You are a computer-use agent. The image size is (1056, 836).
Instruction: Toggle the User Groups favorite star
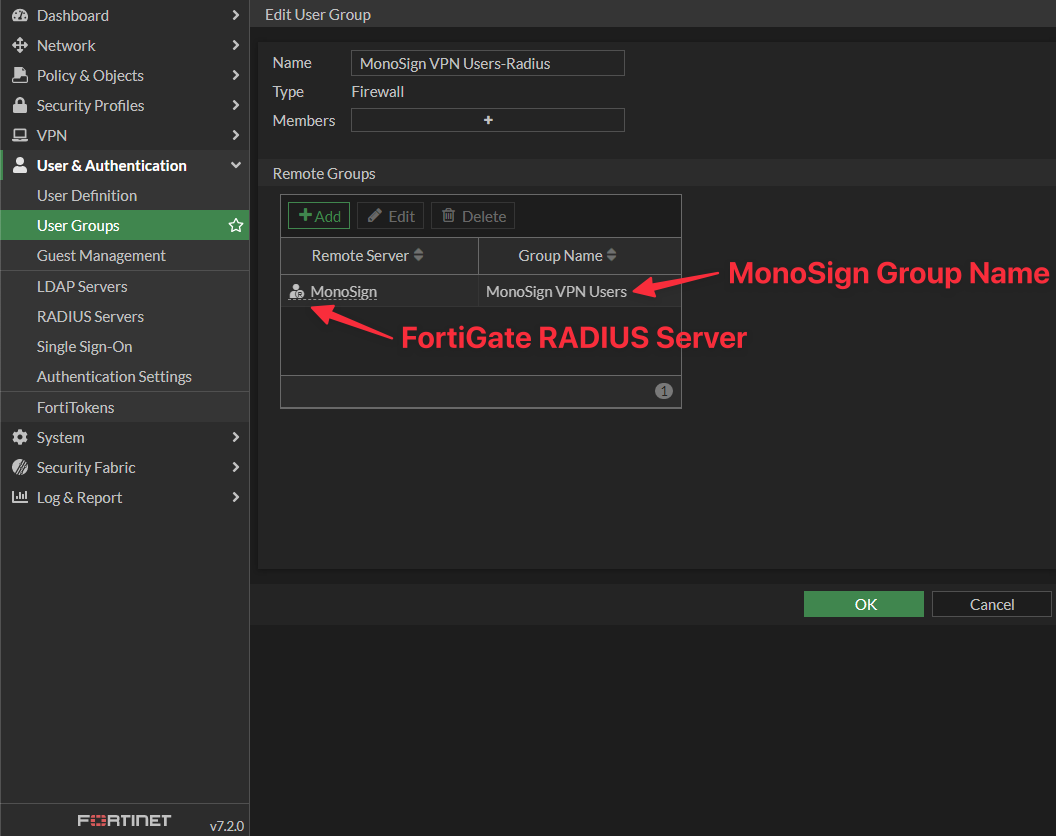tap(236, 225)
